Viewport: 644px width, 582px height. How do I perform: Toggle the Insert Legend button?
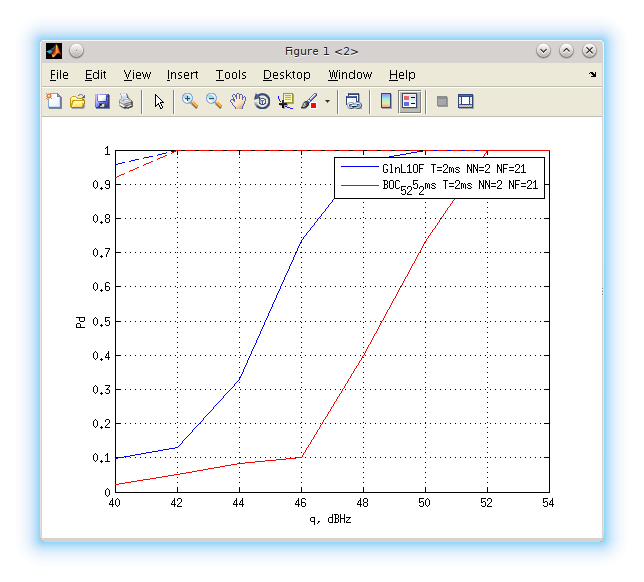coord(410,101)
